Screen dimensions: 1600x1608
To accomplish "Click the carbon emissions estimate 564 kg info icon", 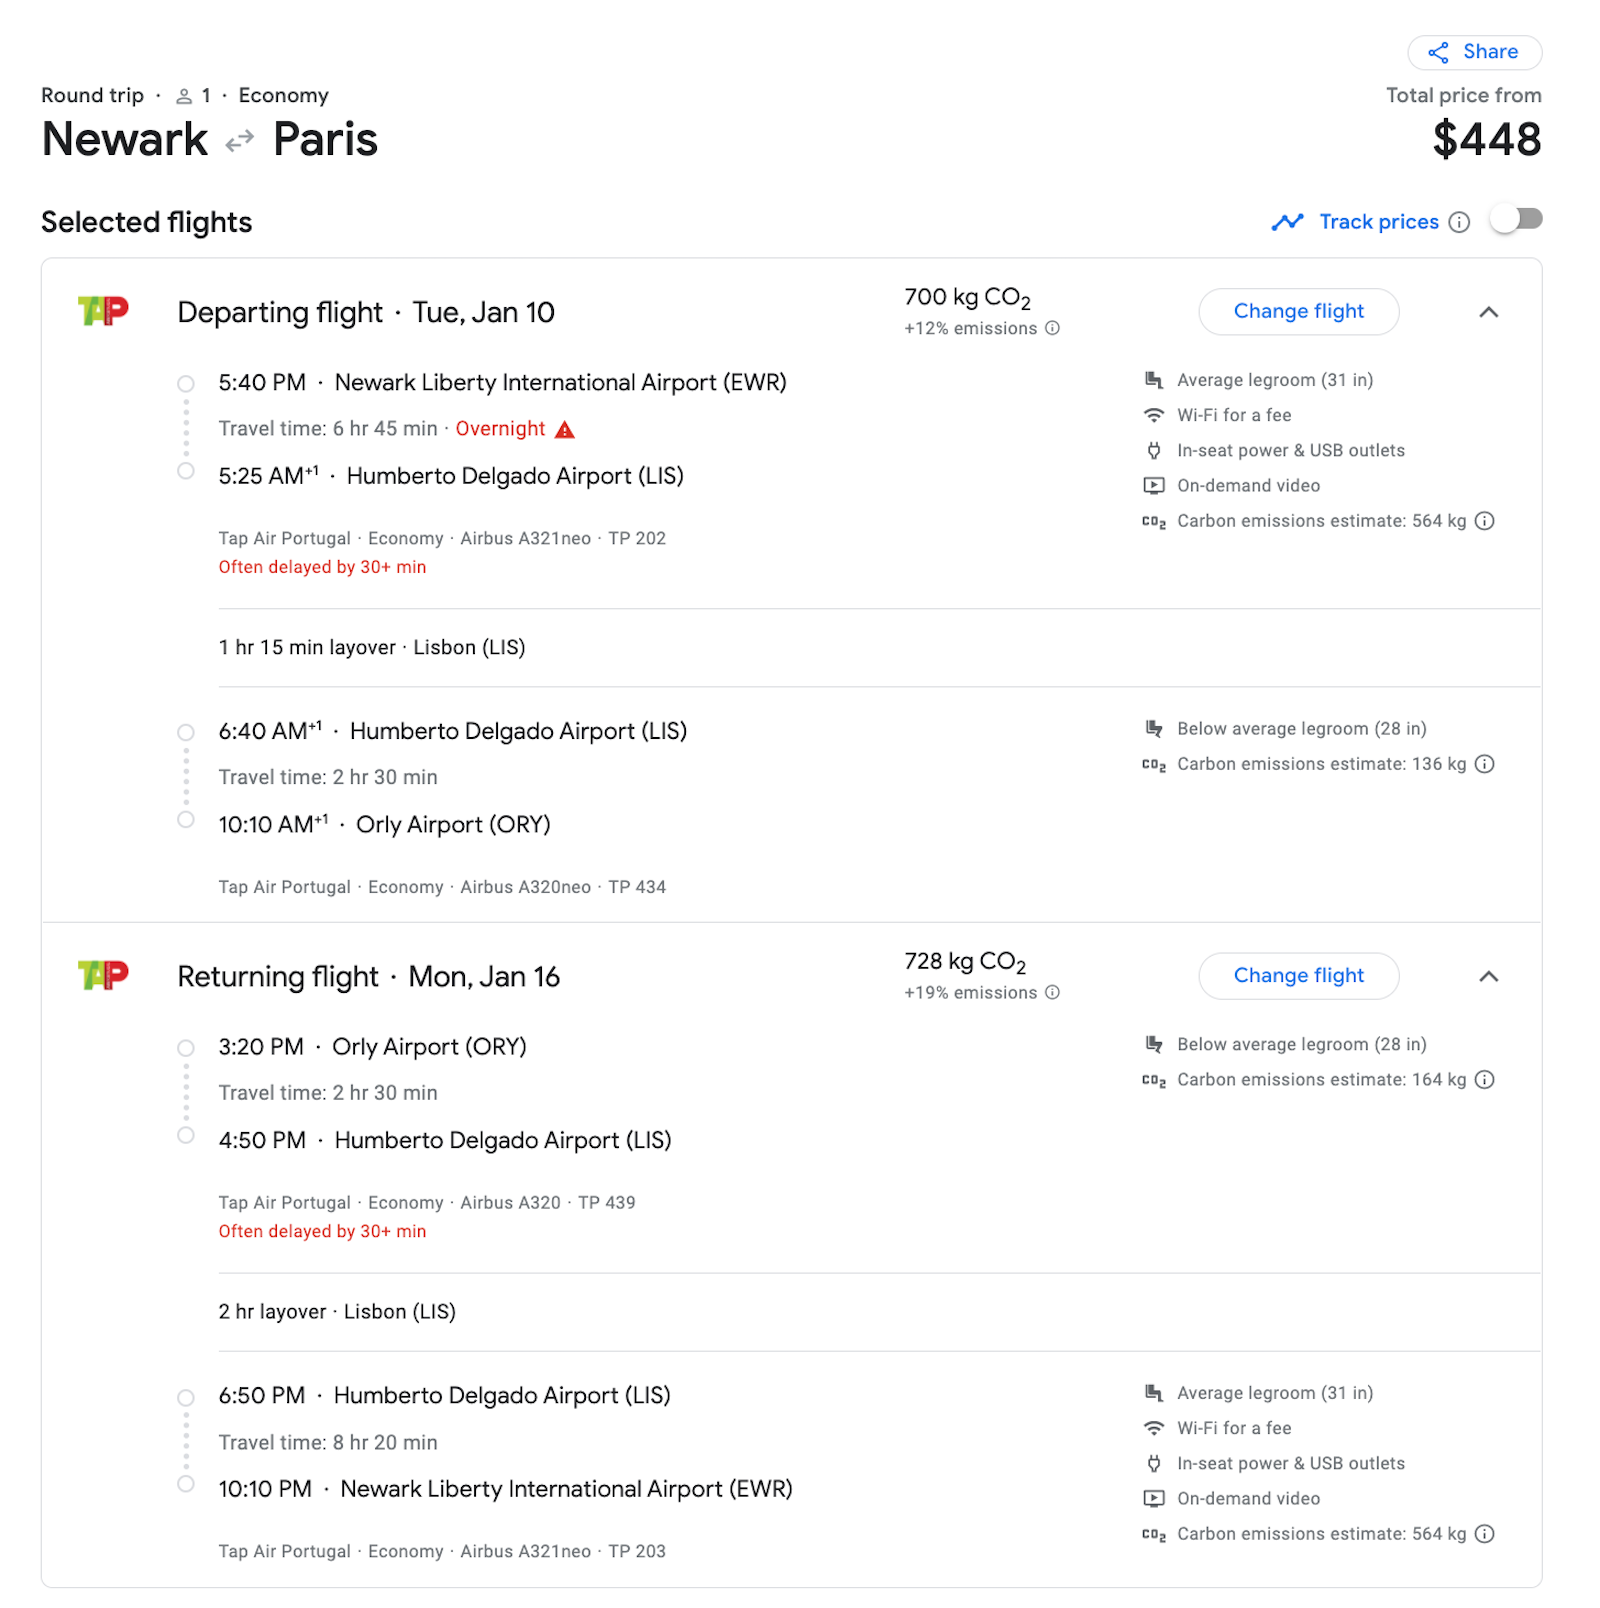I will coord(1486,521).
